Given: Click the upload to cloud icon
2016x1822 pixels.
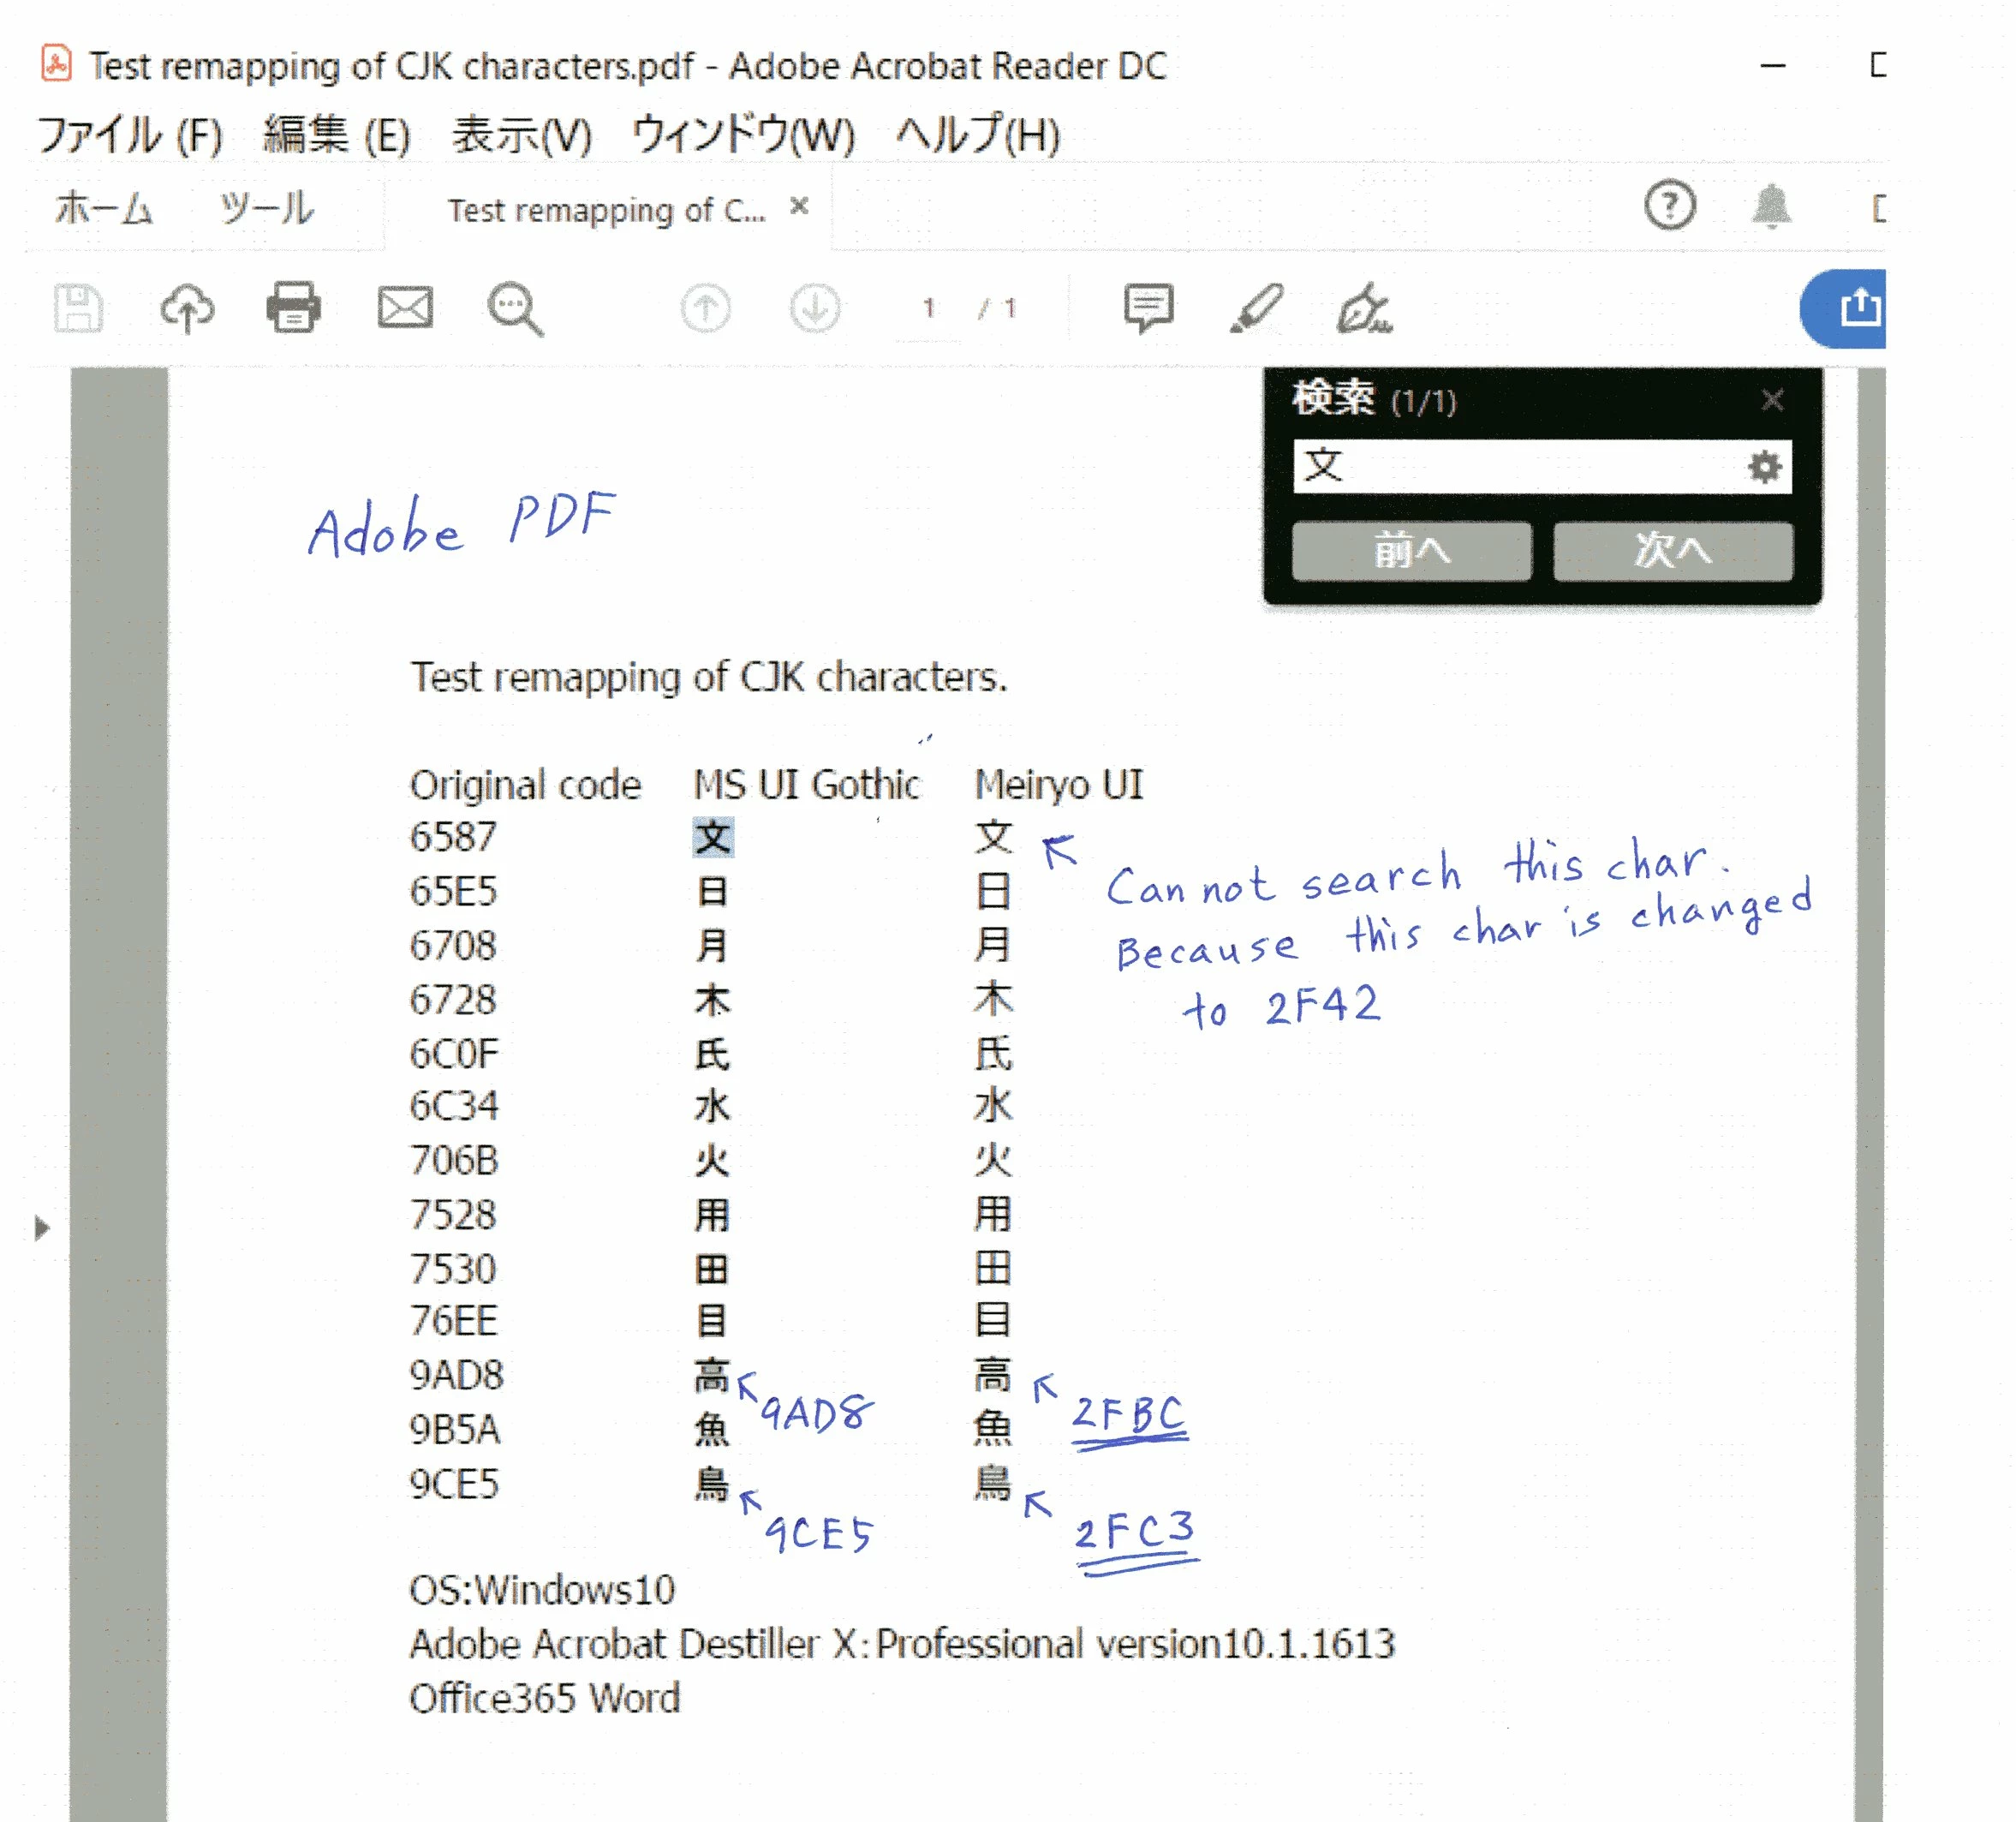Looking at the screenshot, I should coord(187,308).
